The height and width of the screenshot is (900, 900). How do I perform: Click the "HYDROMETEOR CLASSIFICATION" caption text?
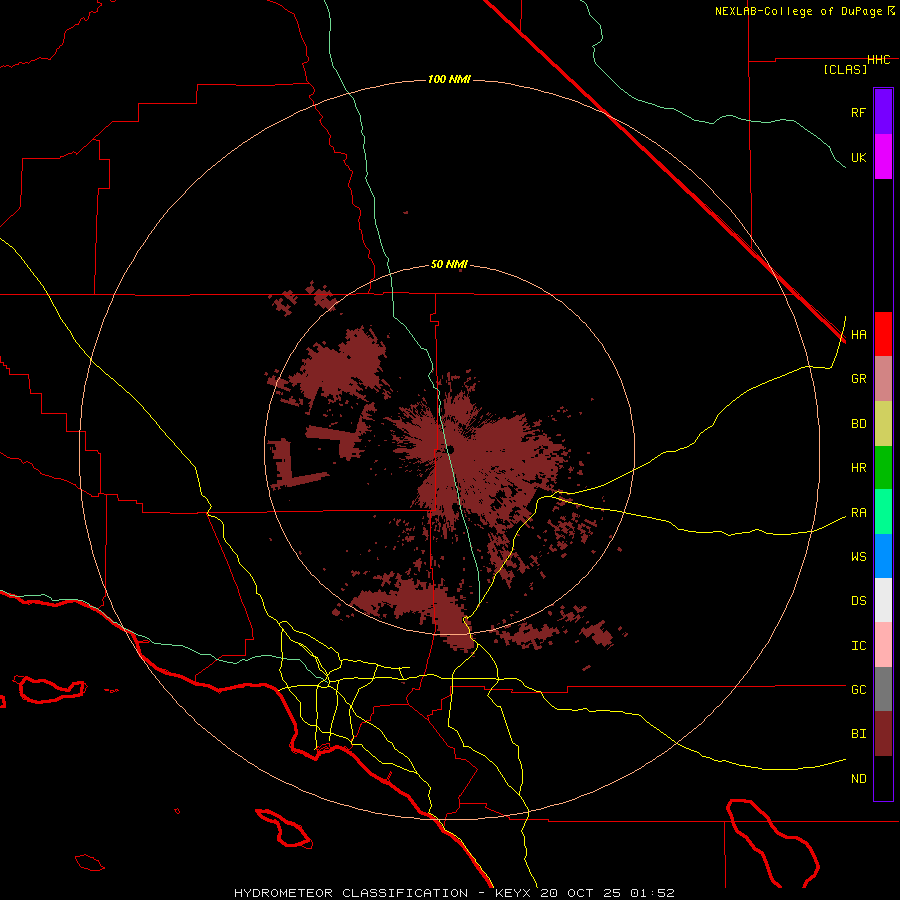coord(351,893)
